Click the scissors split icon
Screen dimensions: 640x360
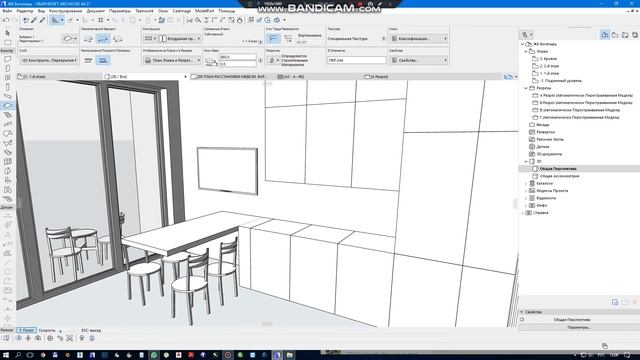(189, 20)
